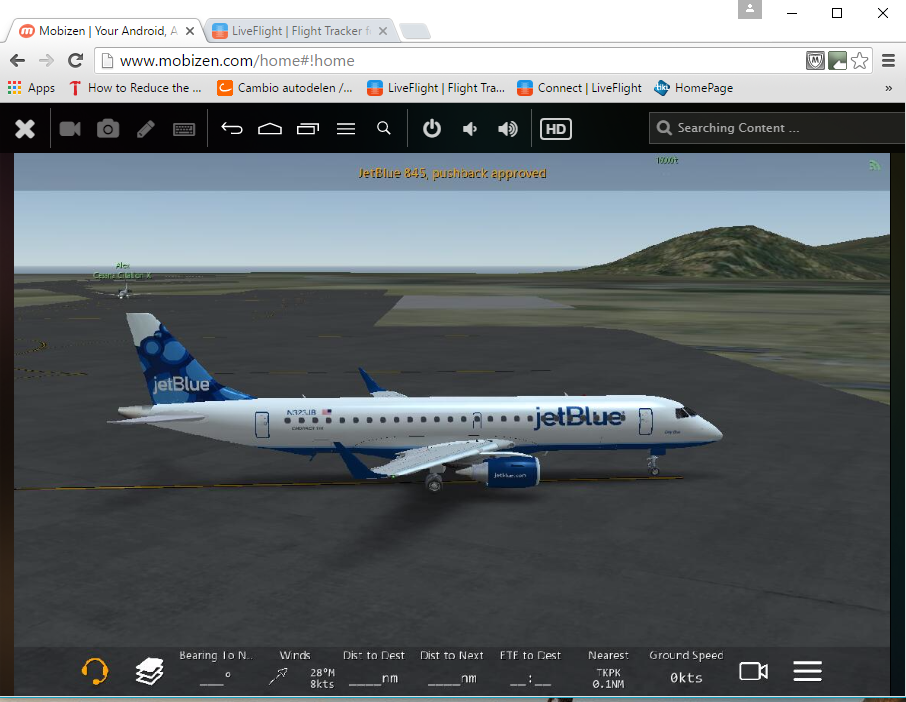Switch camera view with simulator camera icon
This screenshot has width=906, height=702.
click(753, 671)
